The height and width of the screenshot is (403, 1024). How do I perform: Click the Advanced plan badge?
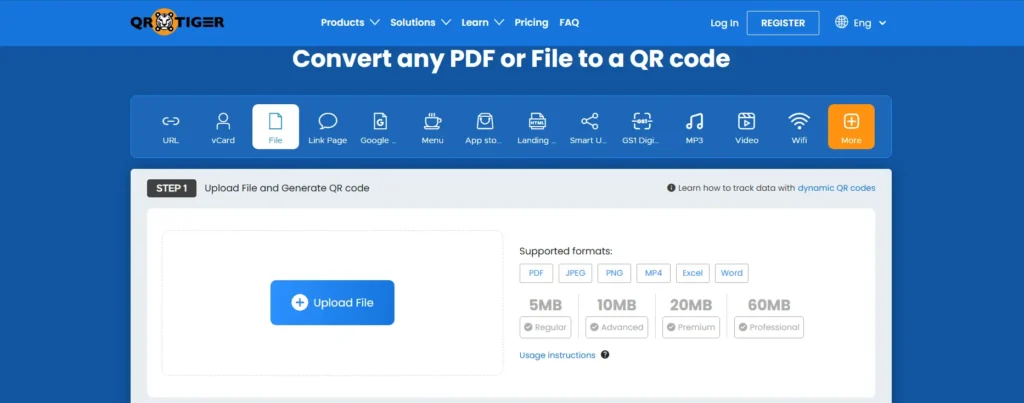pos(616,327)
